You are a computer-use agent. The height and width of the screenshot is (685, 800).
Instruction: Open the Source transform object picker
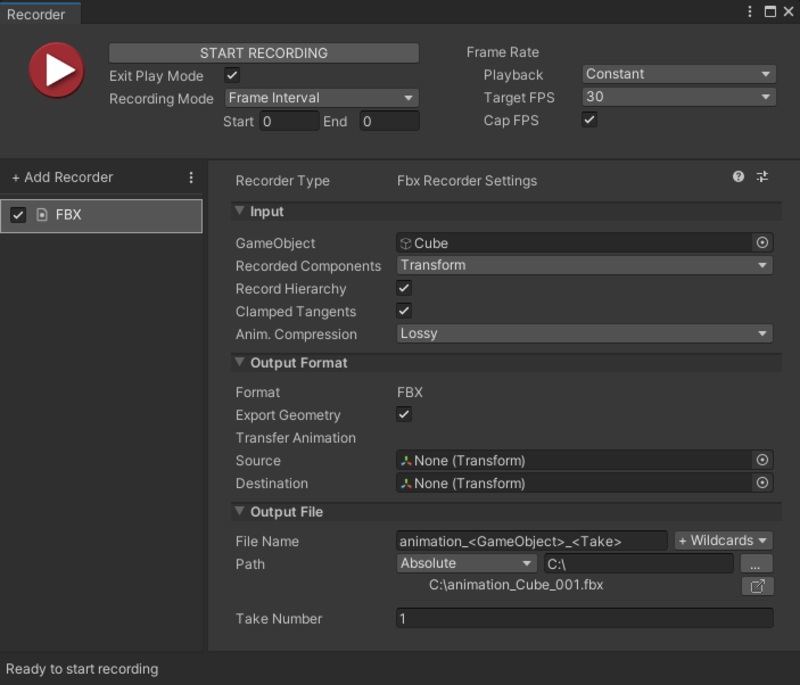click(762, 460)
